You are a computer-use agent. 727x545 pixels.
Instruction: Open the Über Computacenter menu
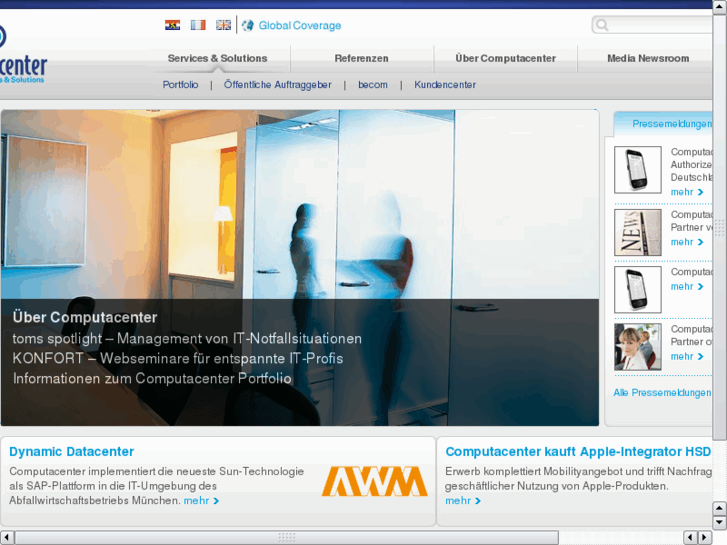point(505,58)
